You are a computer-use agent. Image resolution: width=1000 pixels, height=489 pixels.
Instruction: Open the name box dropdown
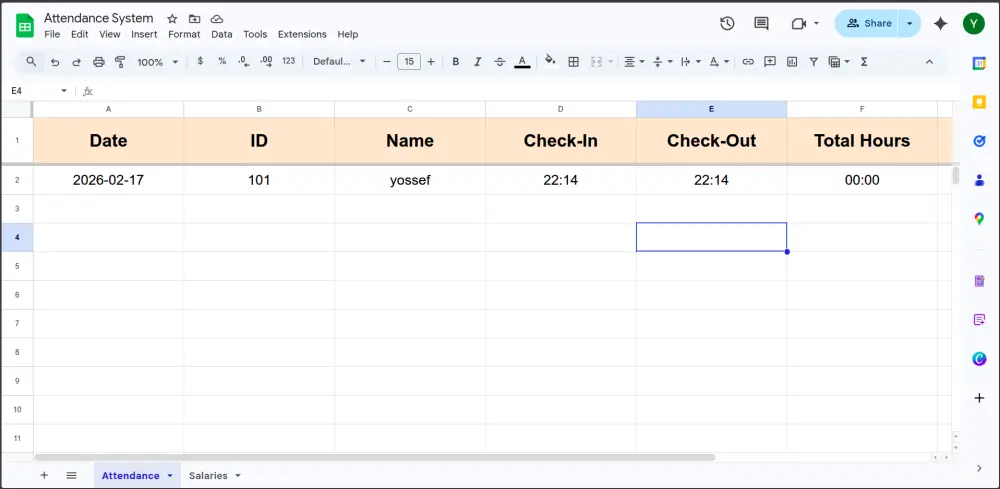(x=64, y=91)
